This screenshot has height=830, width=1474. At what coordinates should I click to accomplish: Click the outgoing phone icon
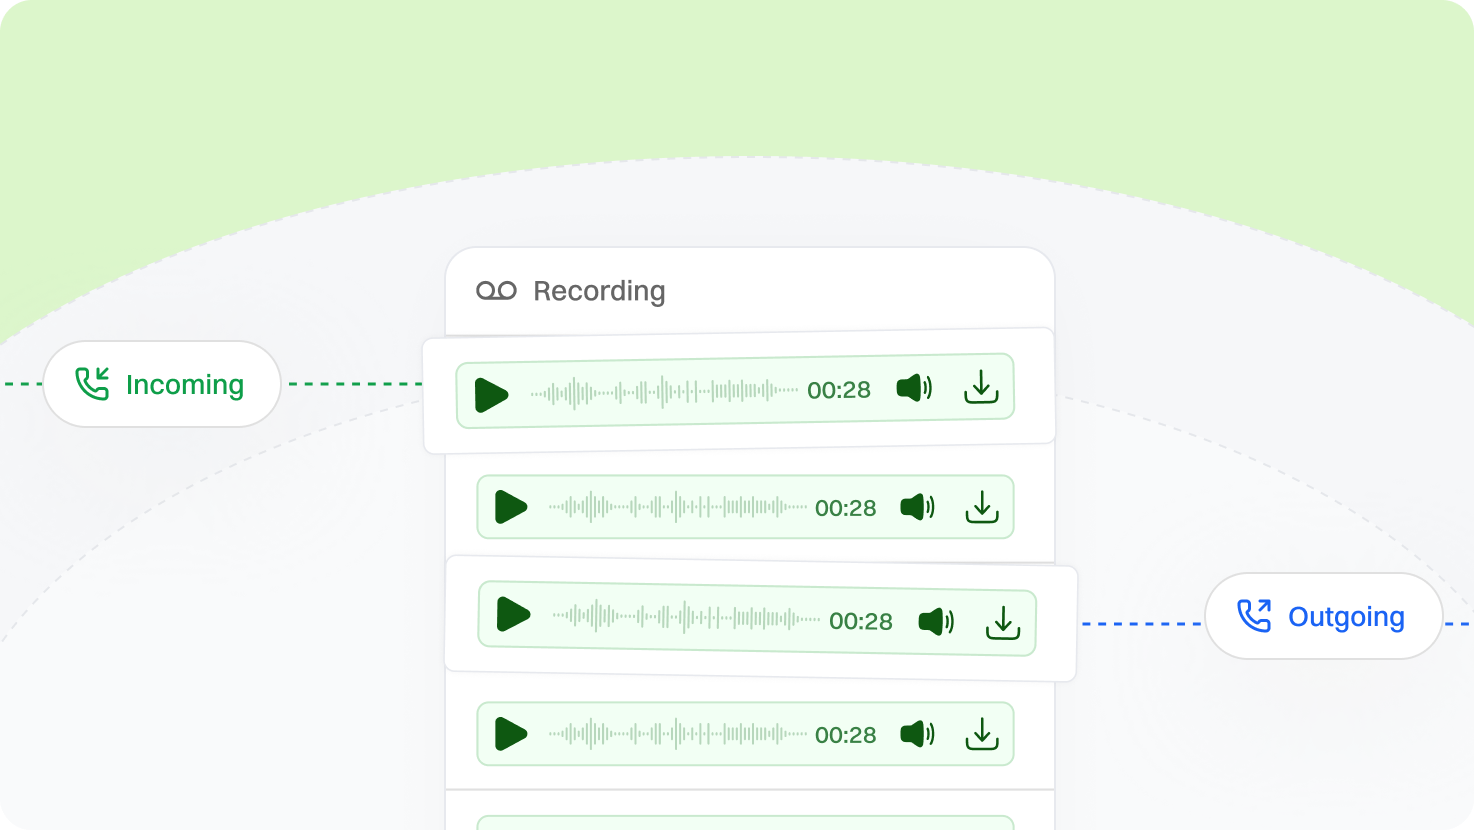click(1254, 616)
